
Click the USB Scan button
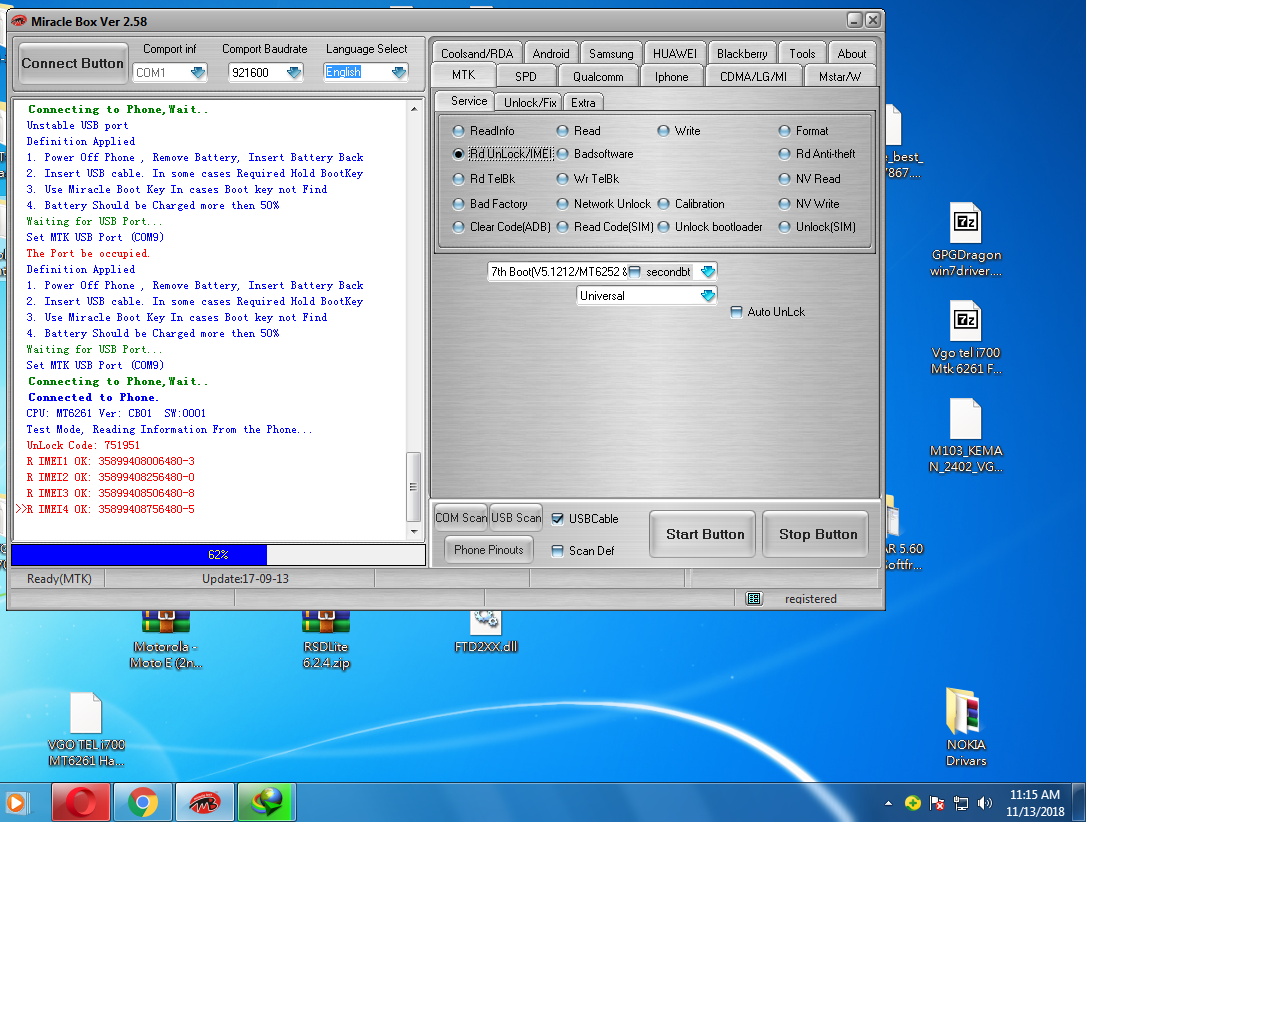tap(516, 518)
